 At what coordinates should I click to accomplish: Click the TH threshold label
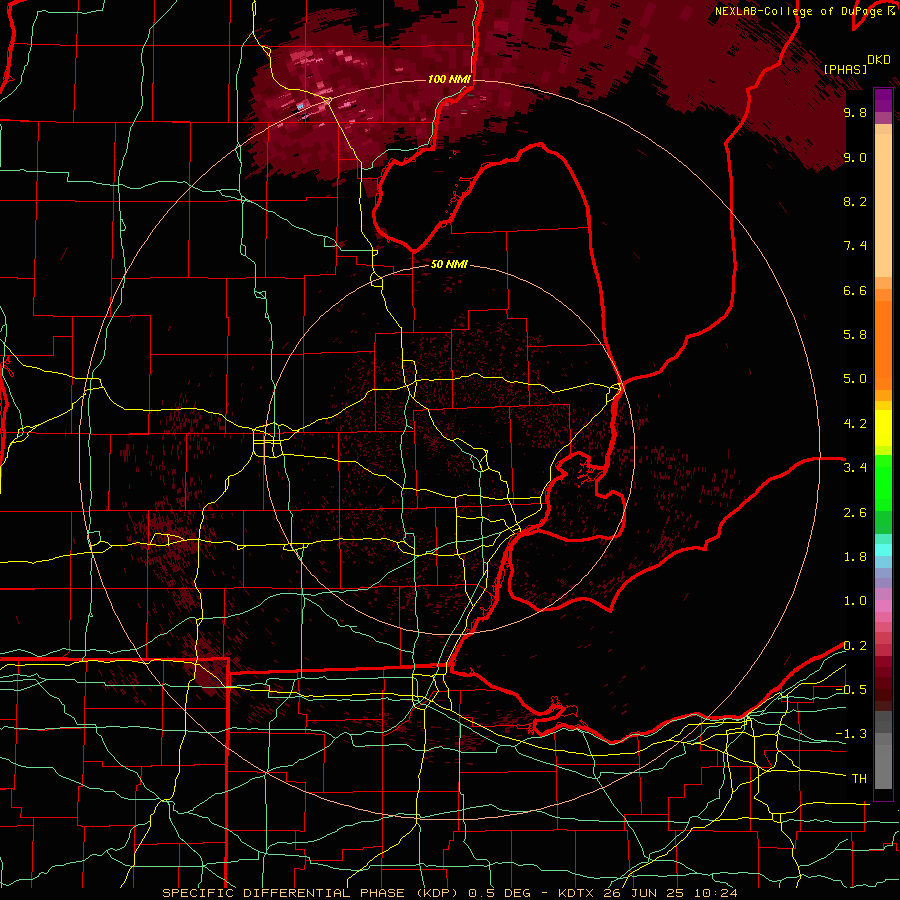pos(859,779)
